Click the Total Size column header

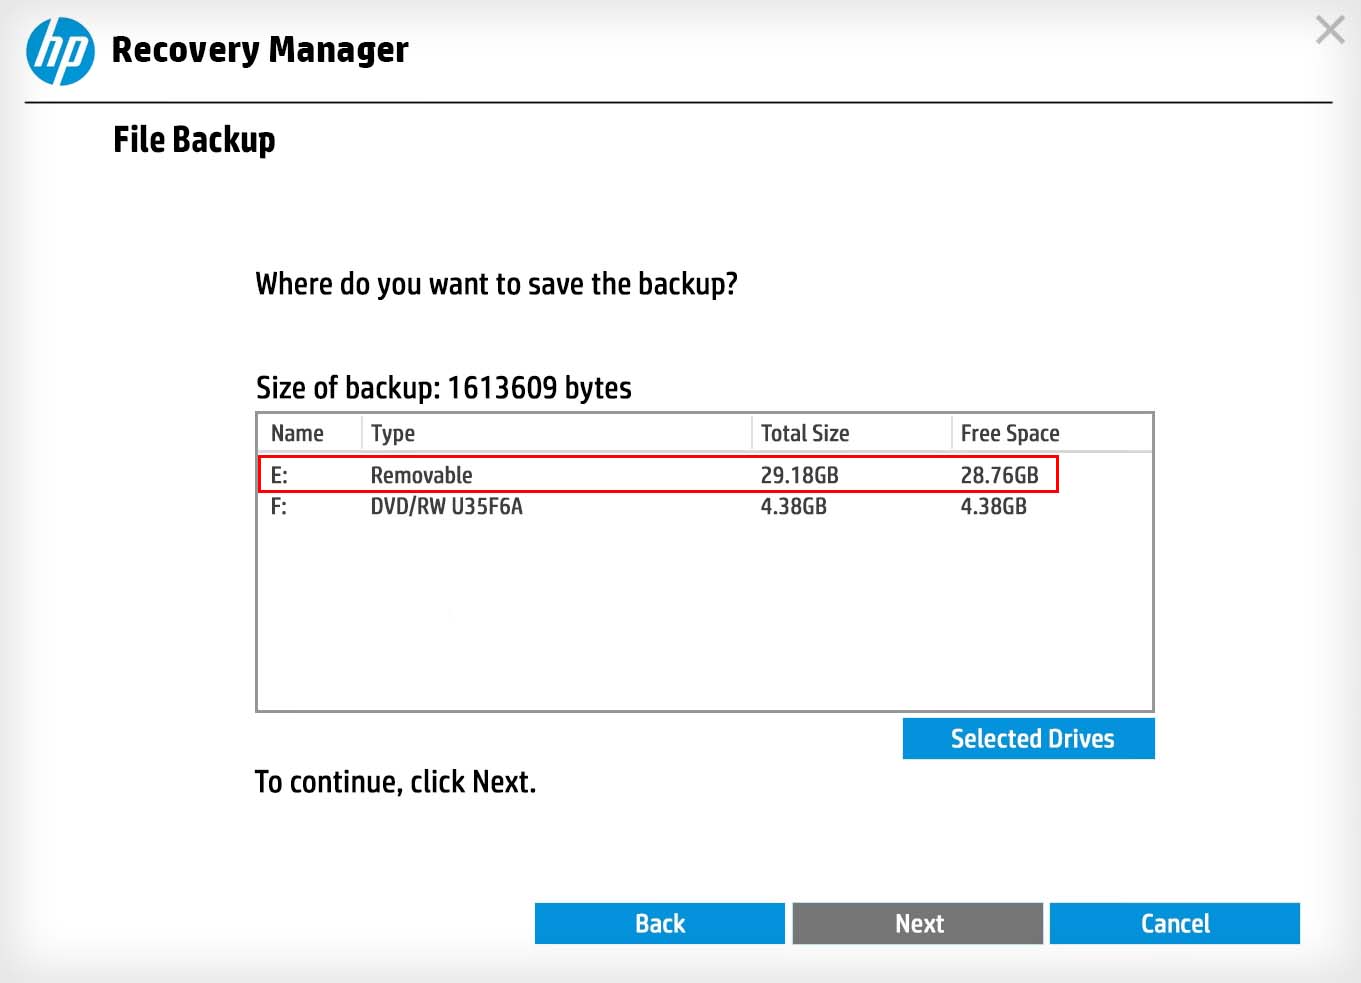pyautogui.click(x=851, y=433)
